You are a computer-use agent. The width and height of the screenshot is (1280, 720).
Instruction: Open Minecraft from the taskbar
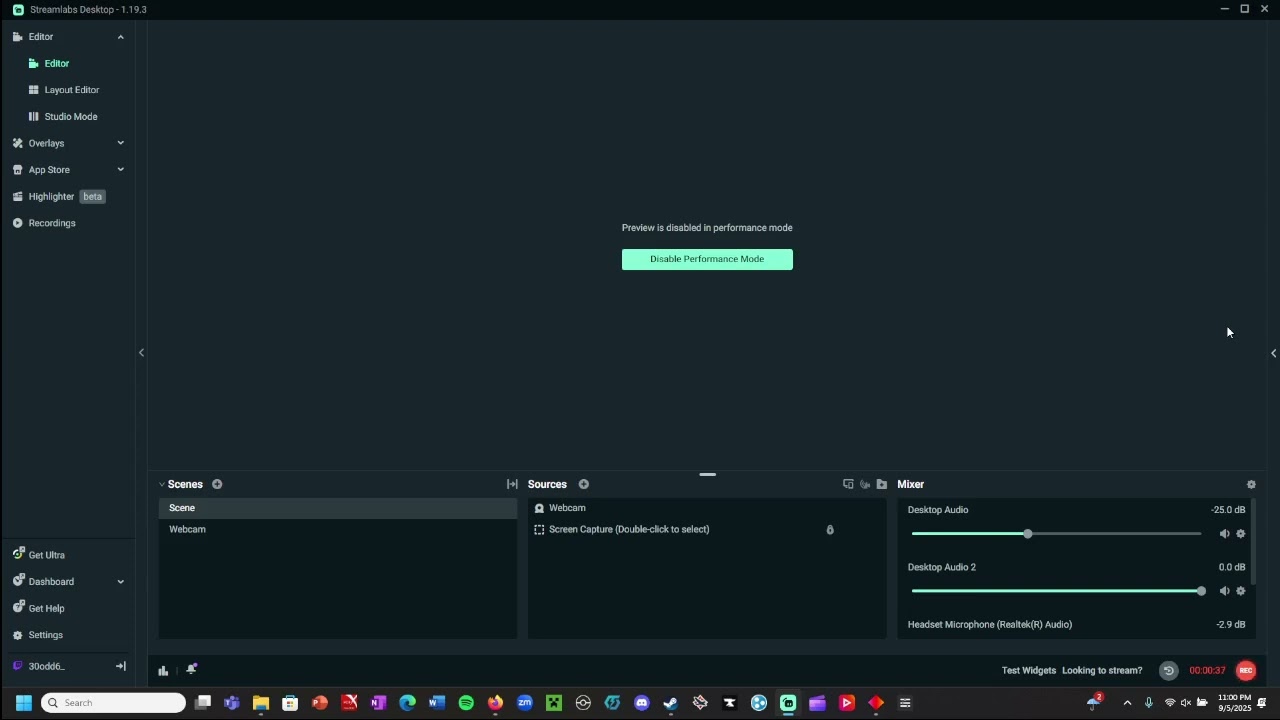[554, 703]
